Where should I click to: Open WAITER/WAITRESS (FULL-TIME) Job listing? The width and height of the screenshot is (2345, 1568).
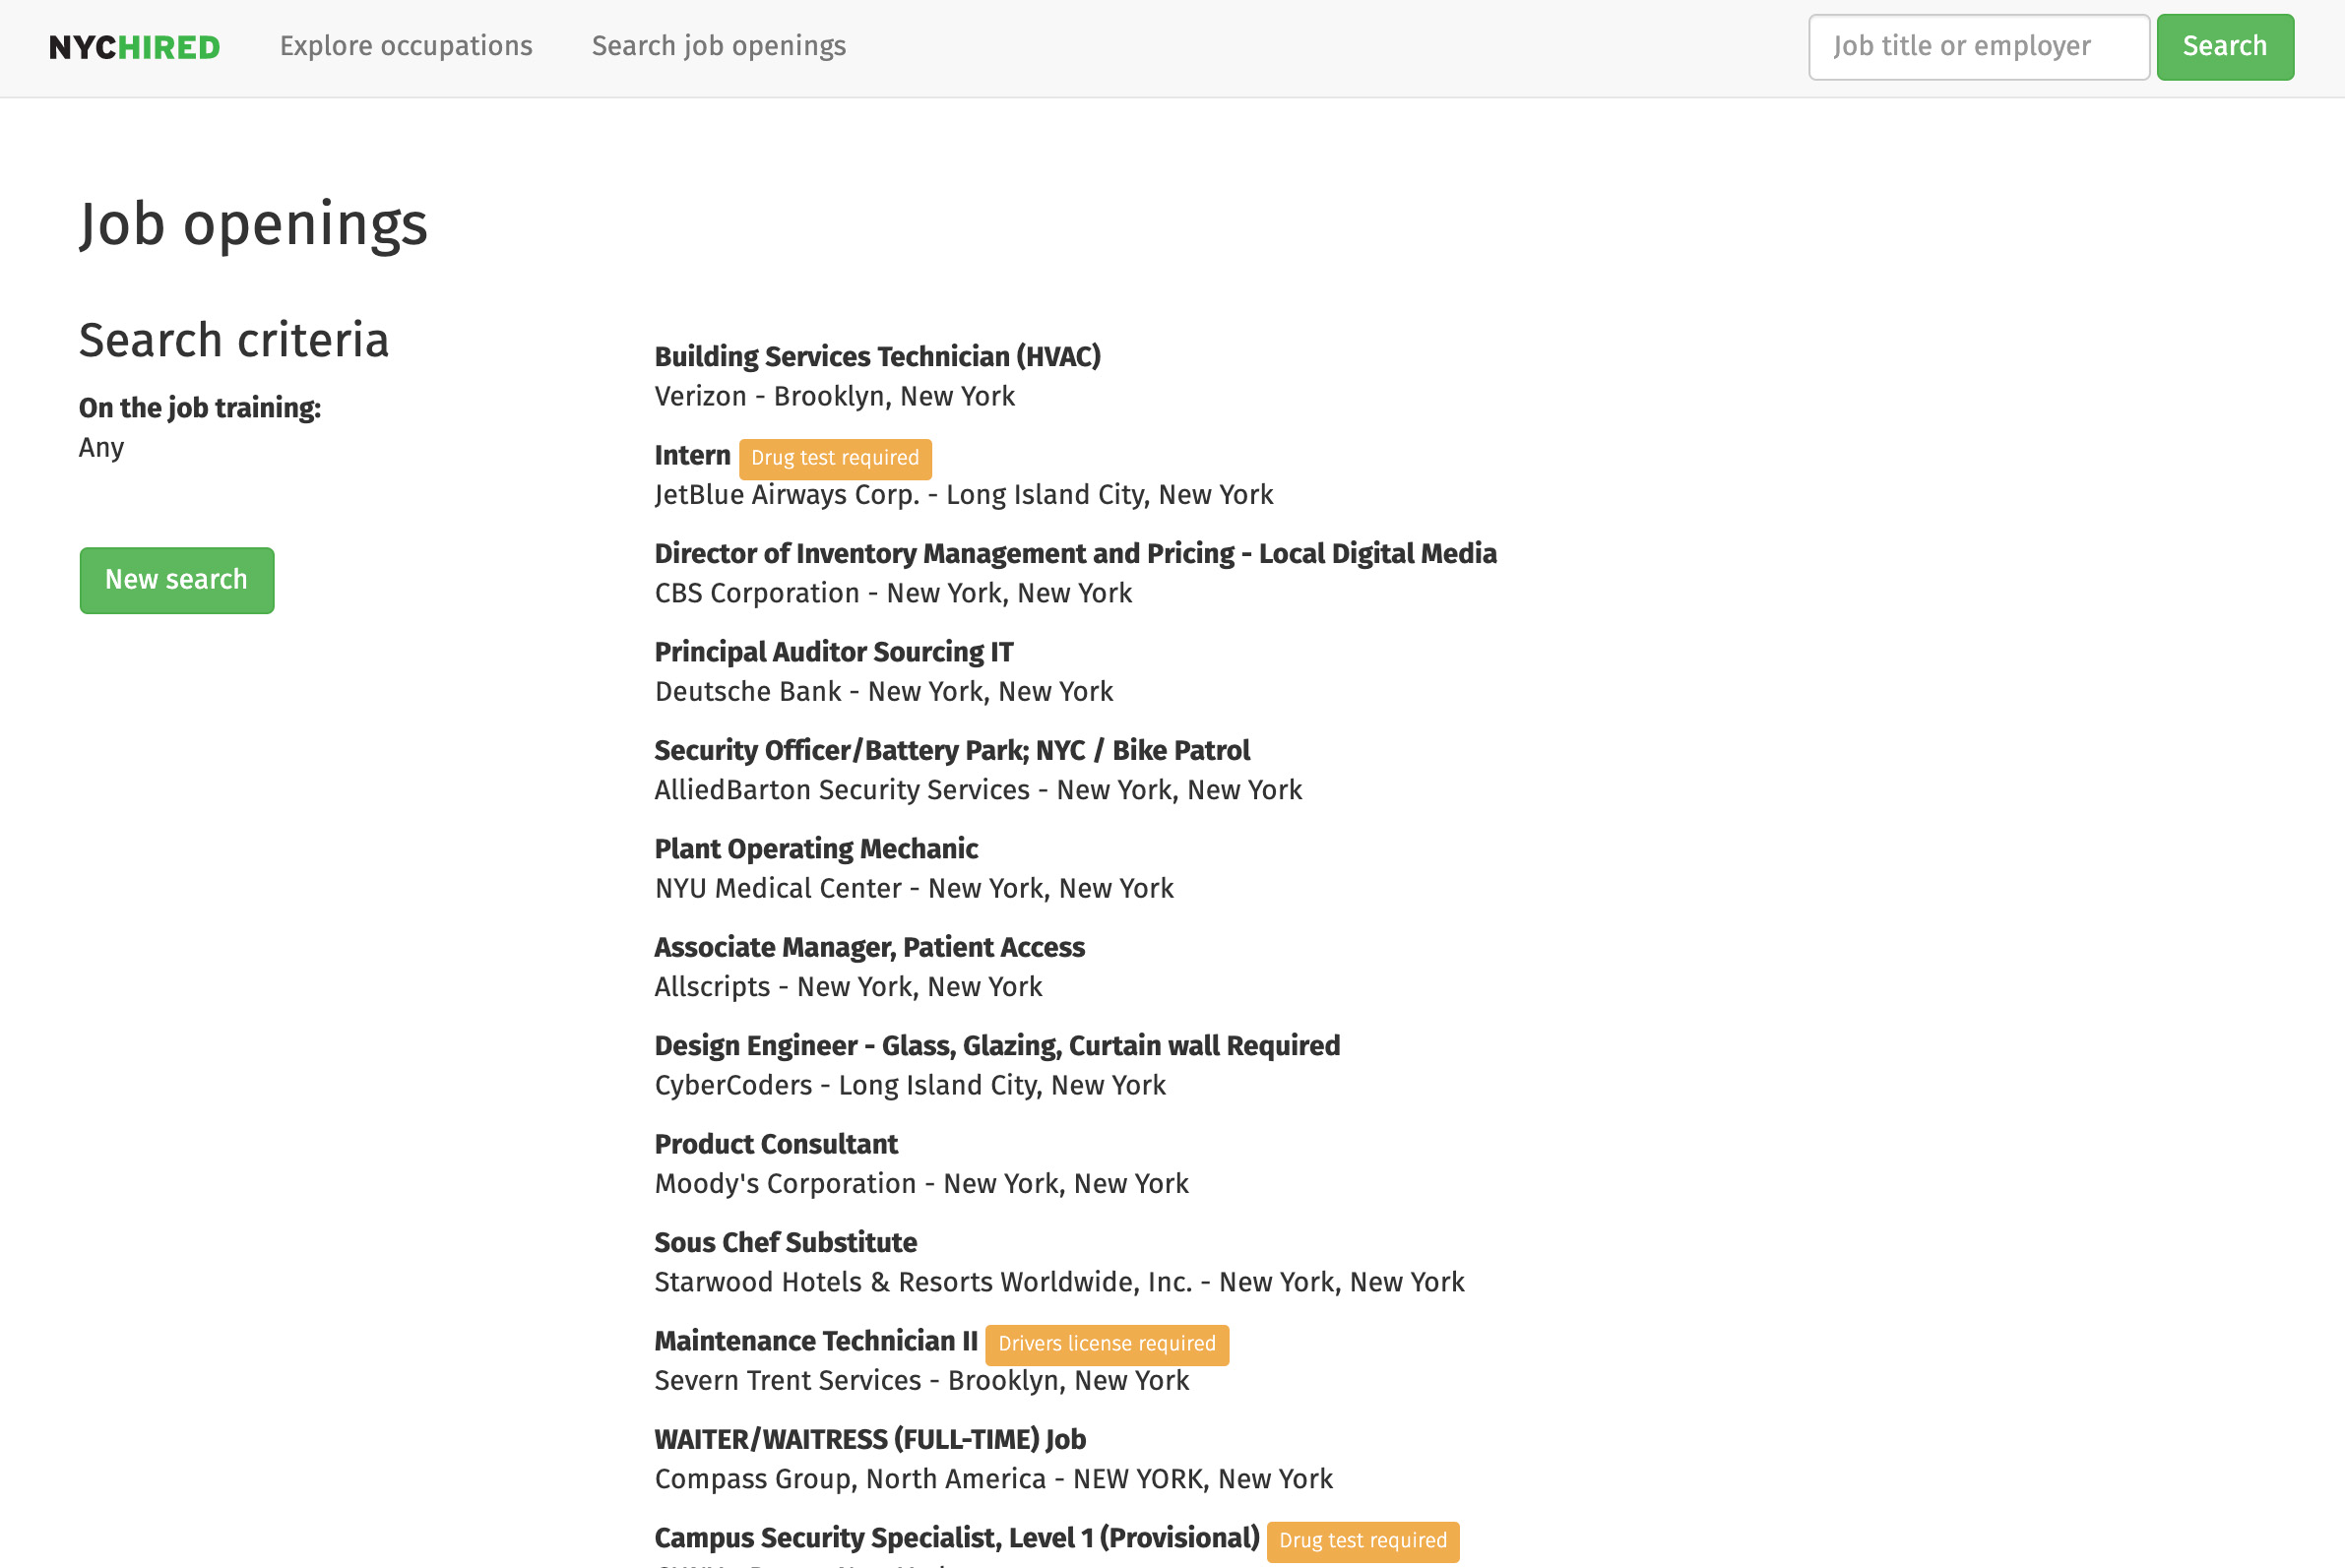[869, 1440]
